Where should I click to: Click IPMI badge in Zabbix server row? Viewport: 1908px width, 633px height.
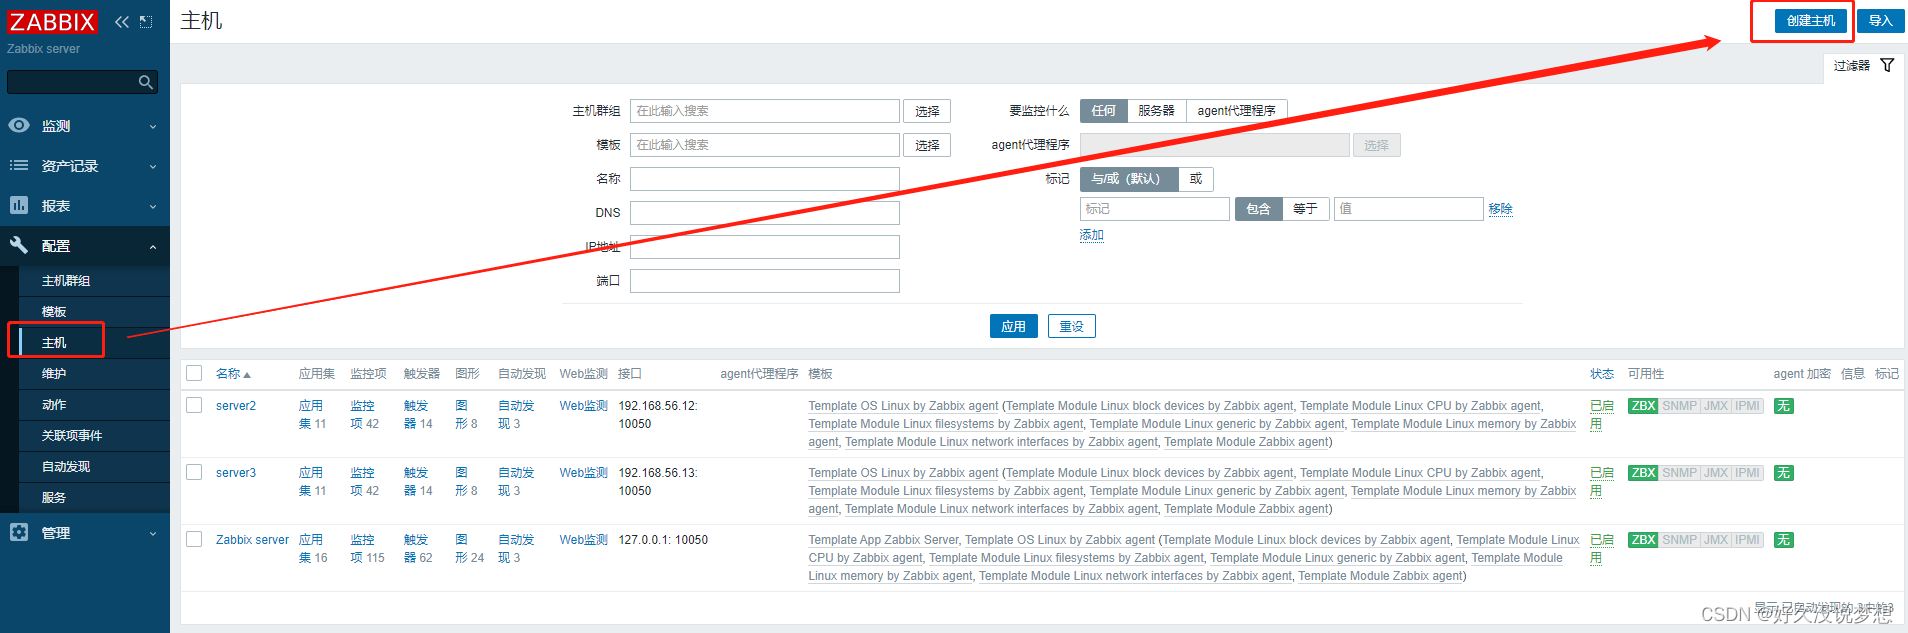coord(1748,540)
